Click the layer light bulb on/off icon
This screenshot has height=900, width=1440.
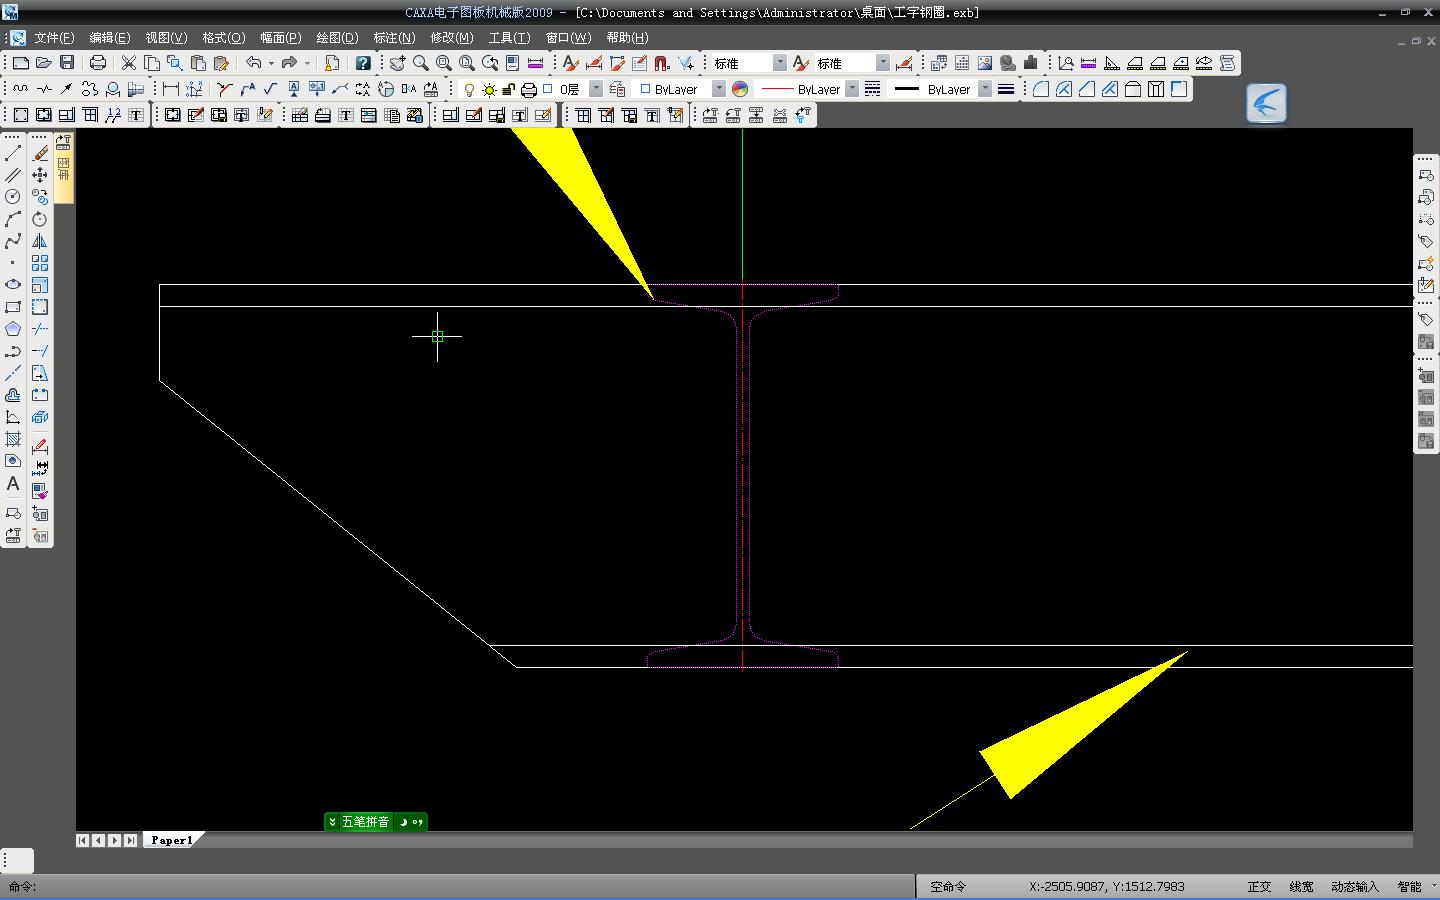pyautogui.click(x=468, y=89)
